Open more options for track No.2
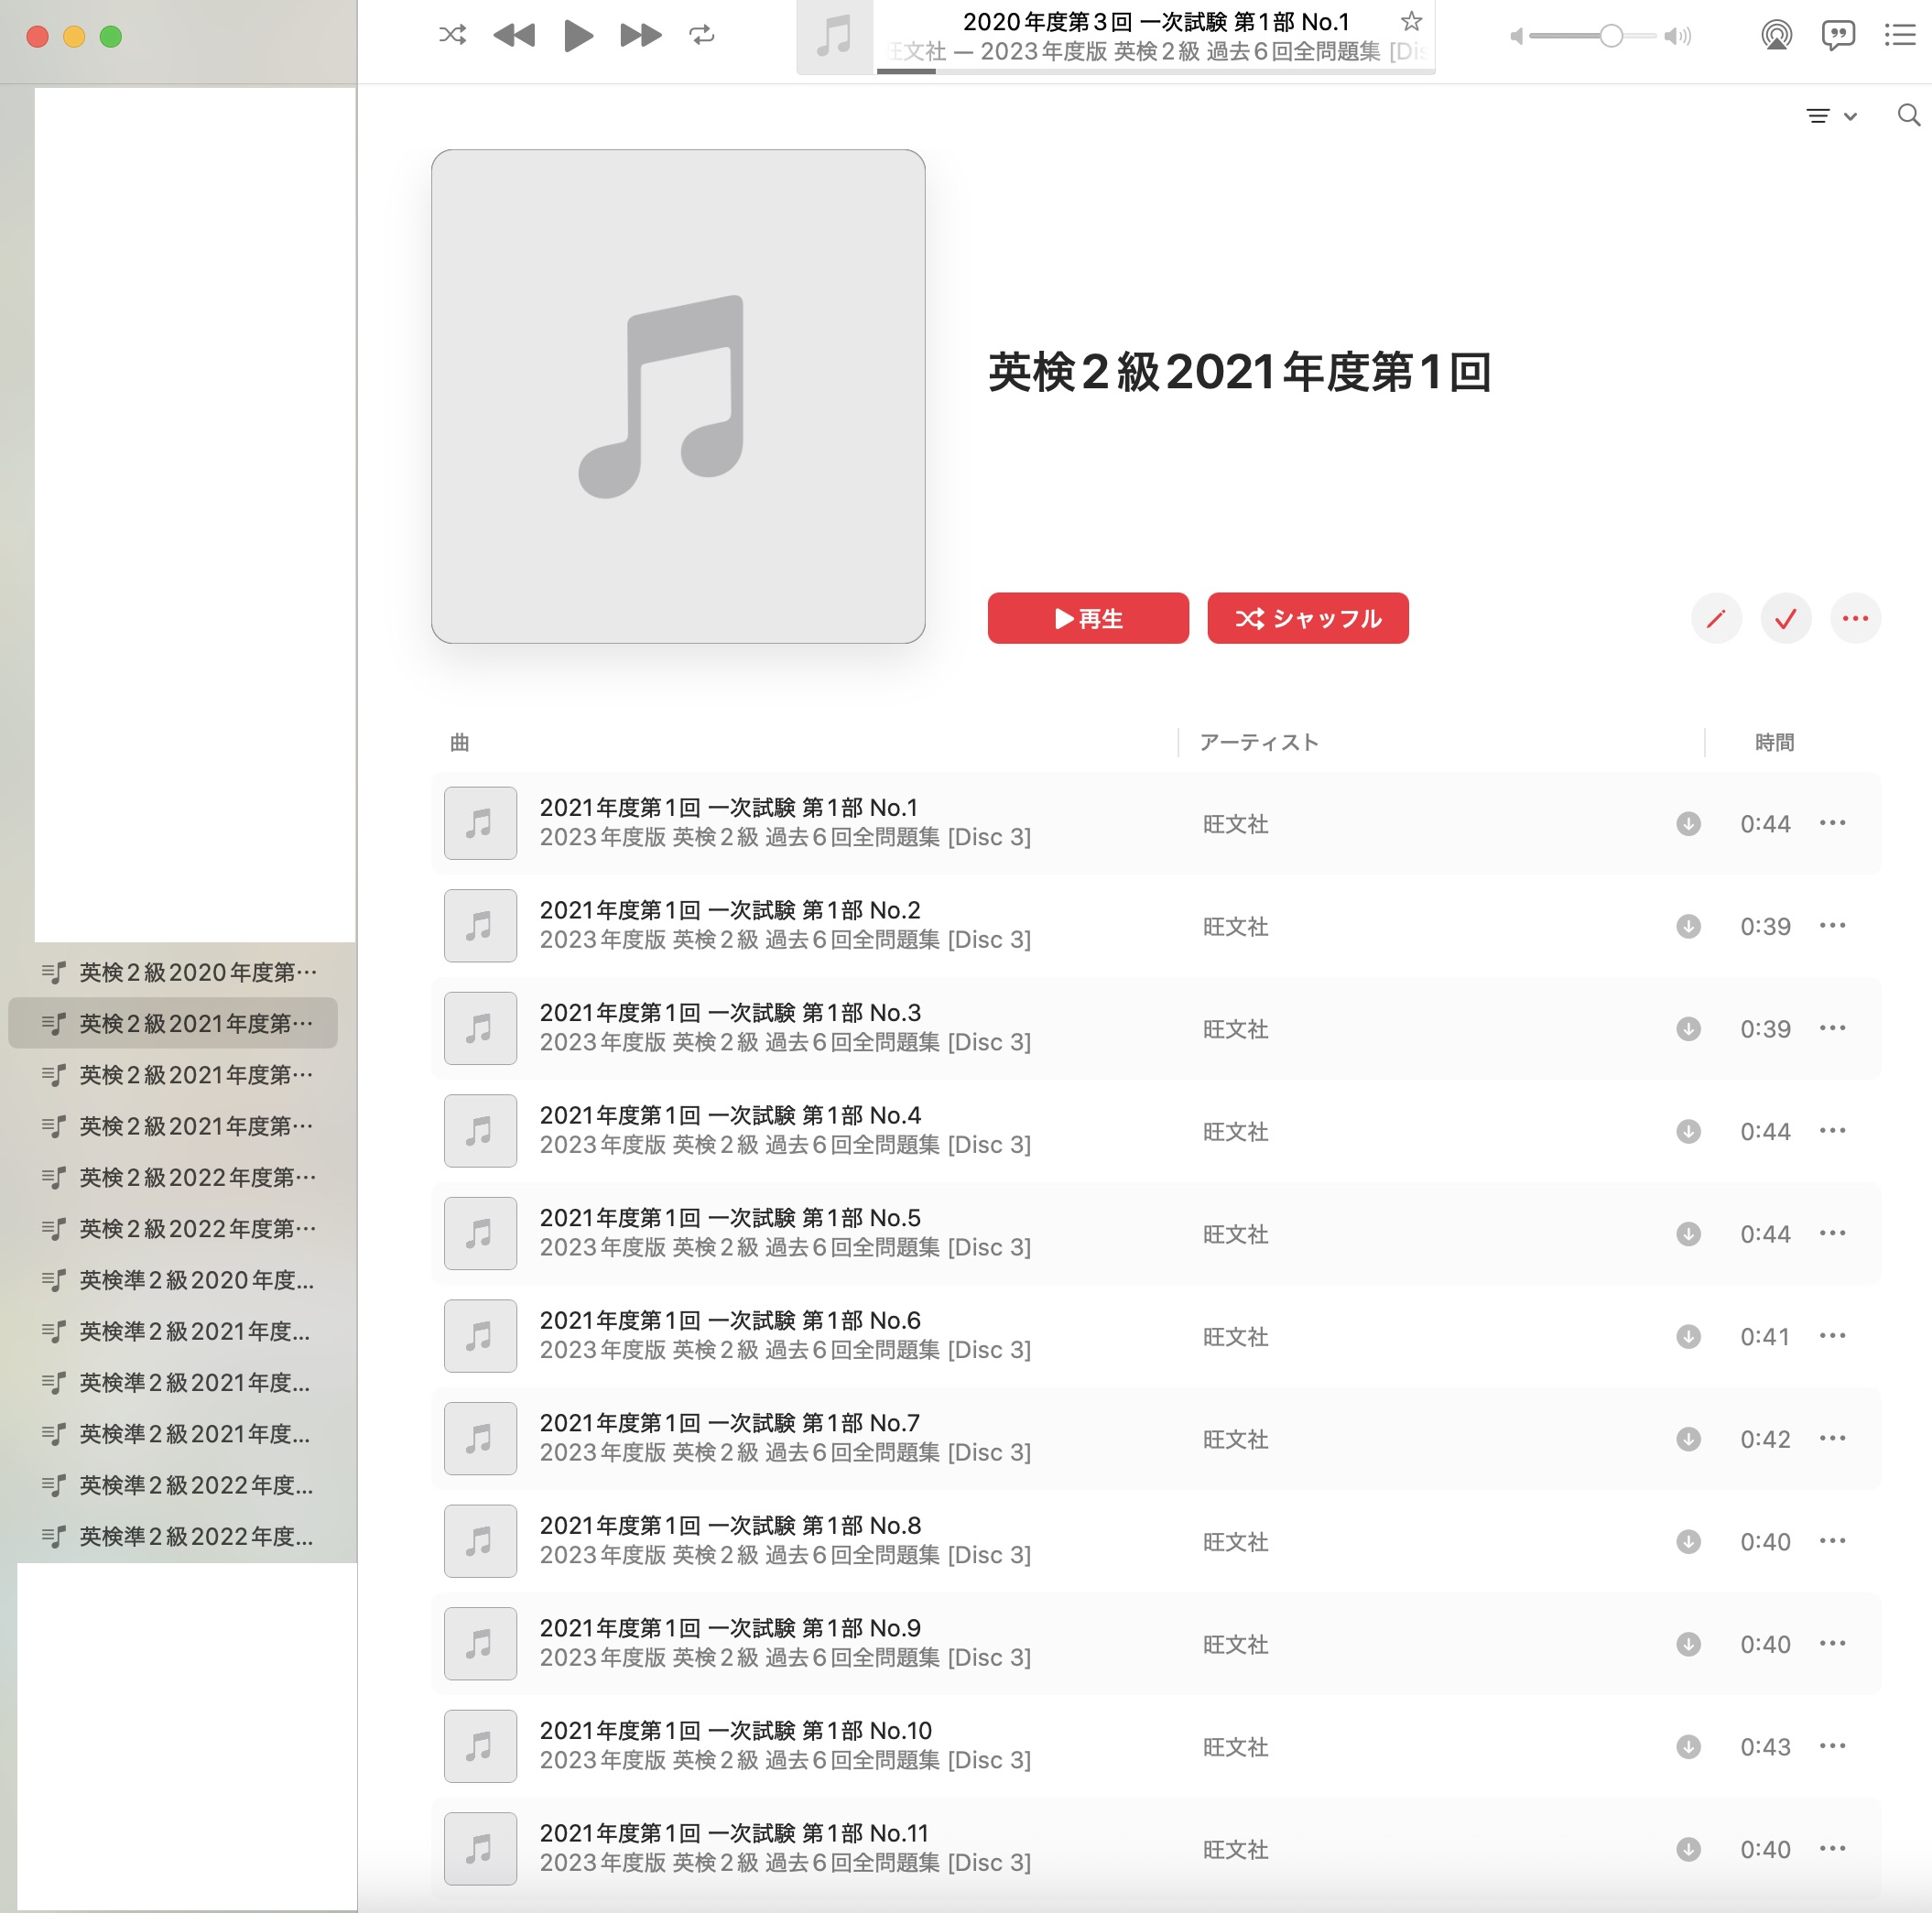Viewport: 1932px width, 1913px height. pyautogui.click(x=1832, y=925)
